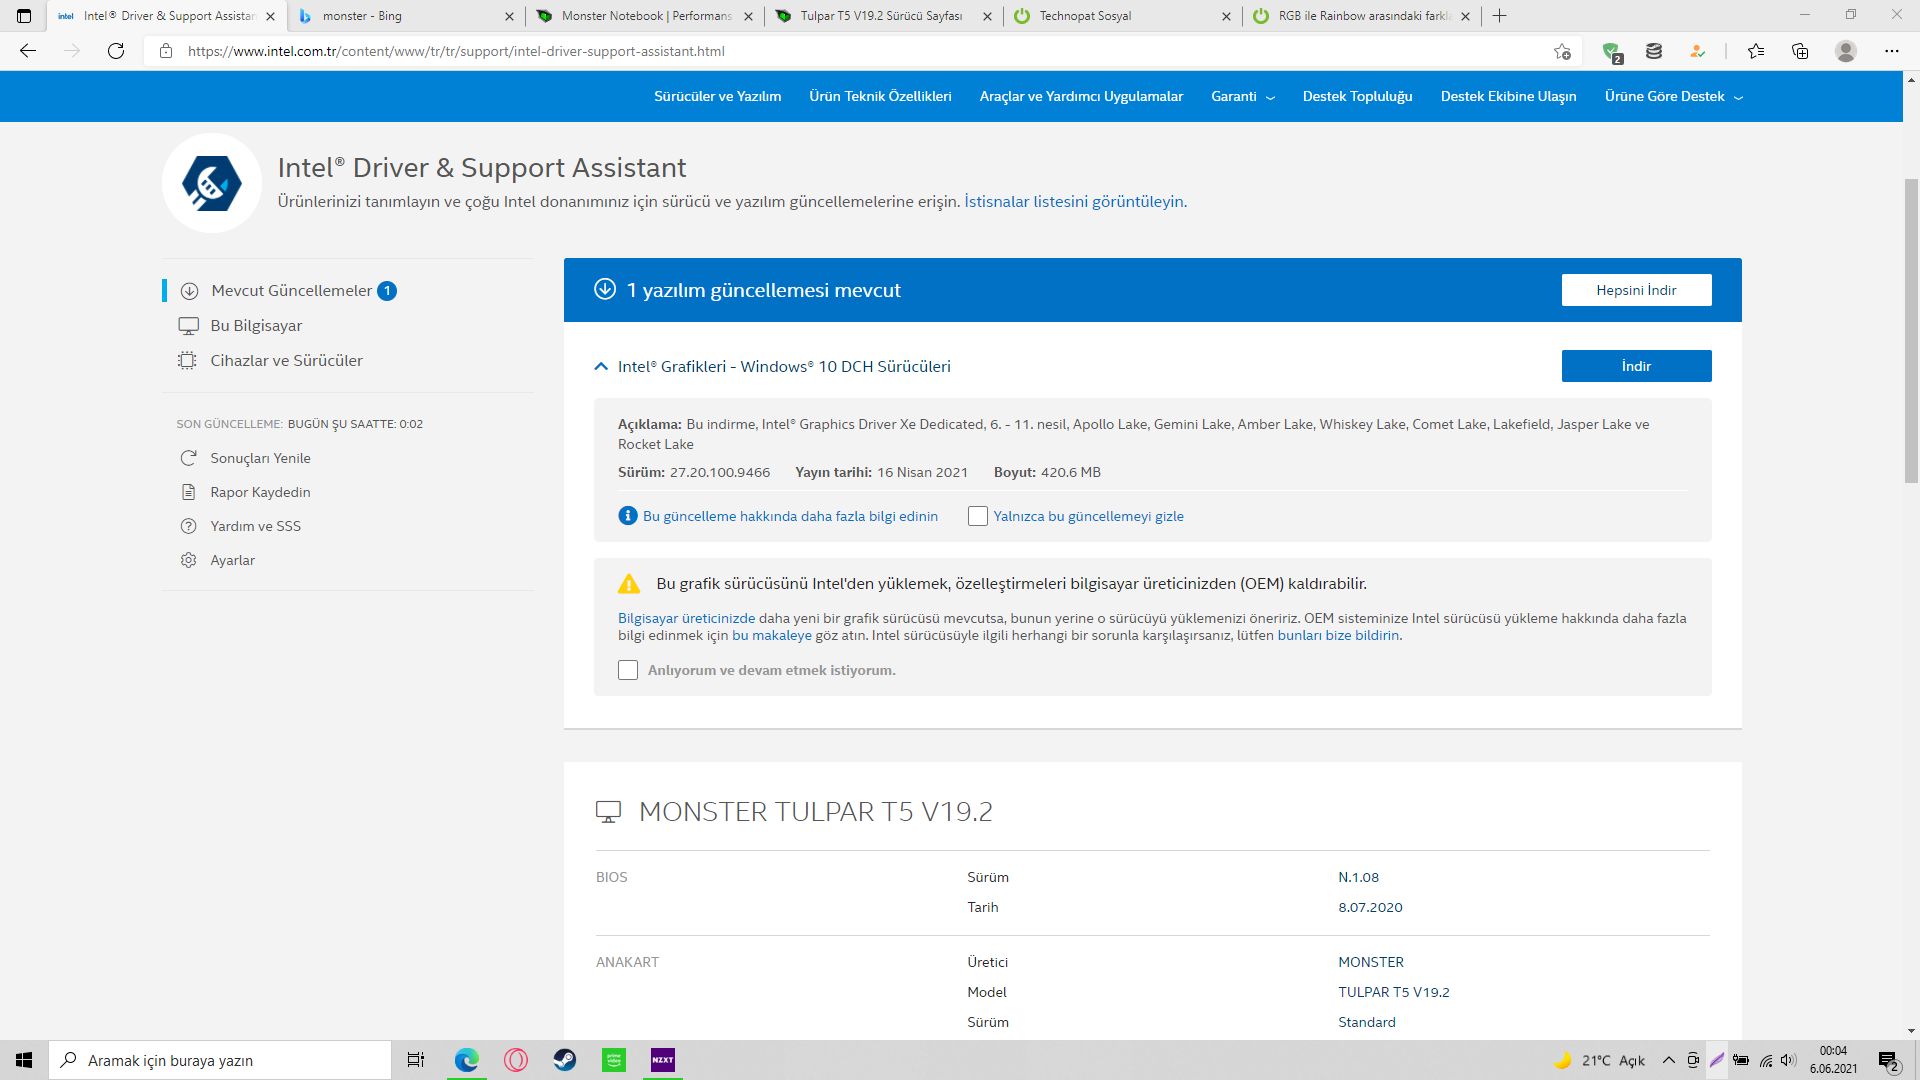The width and height of the screenshot is (1920, 1080).
Task: Launch Steam from the taskbar
Action: pyautogui.click(x=565, y=1060)
